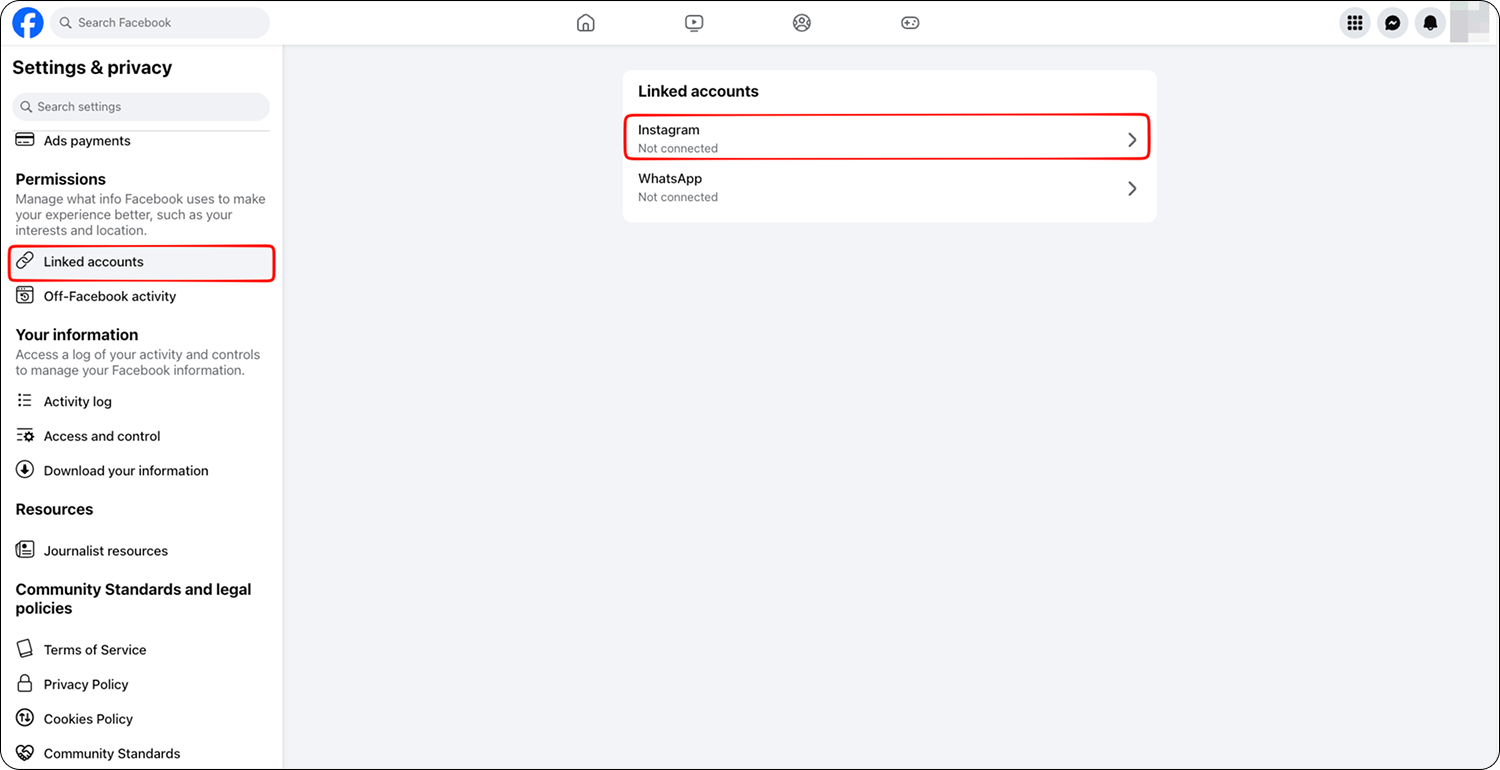The height and width of the screenshot is (770, 1500).
Task: Open the Gaming controller icon
Action: (x=910, y=22)
